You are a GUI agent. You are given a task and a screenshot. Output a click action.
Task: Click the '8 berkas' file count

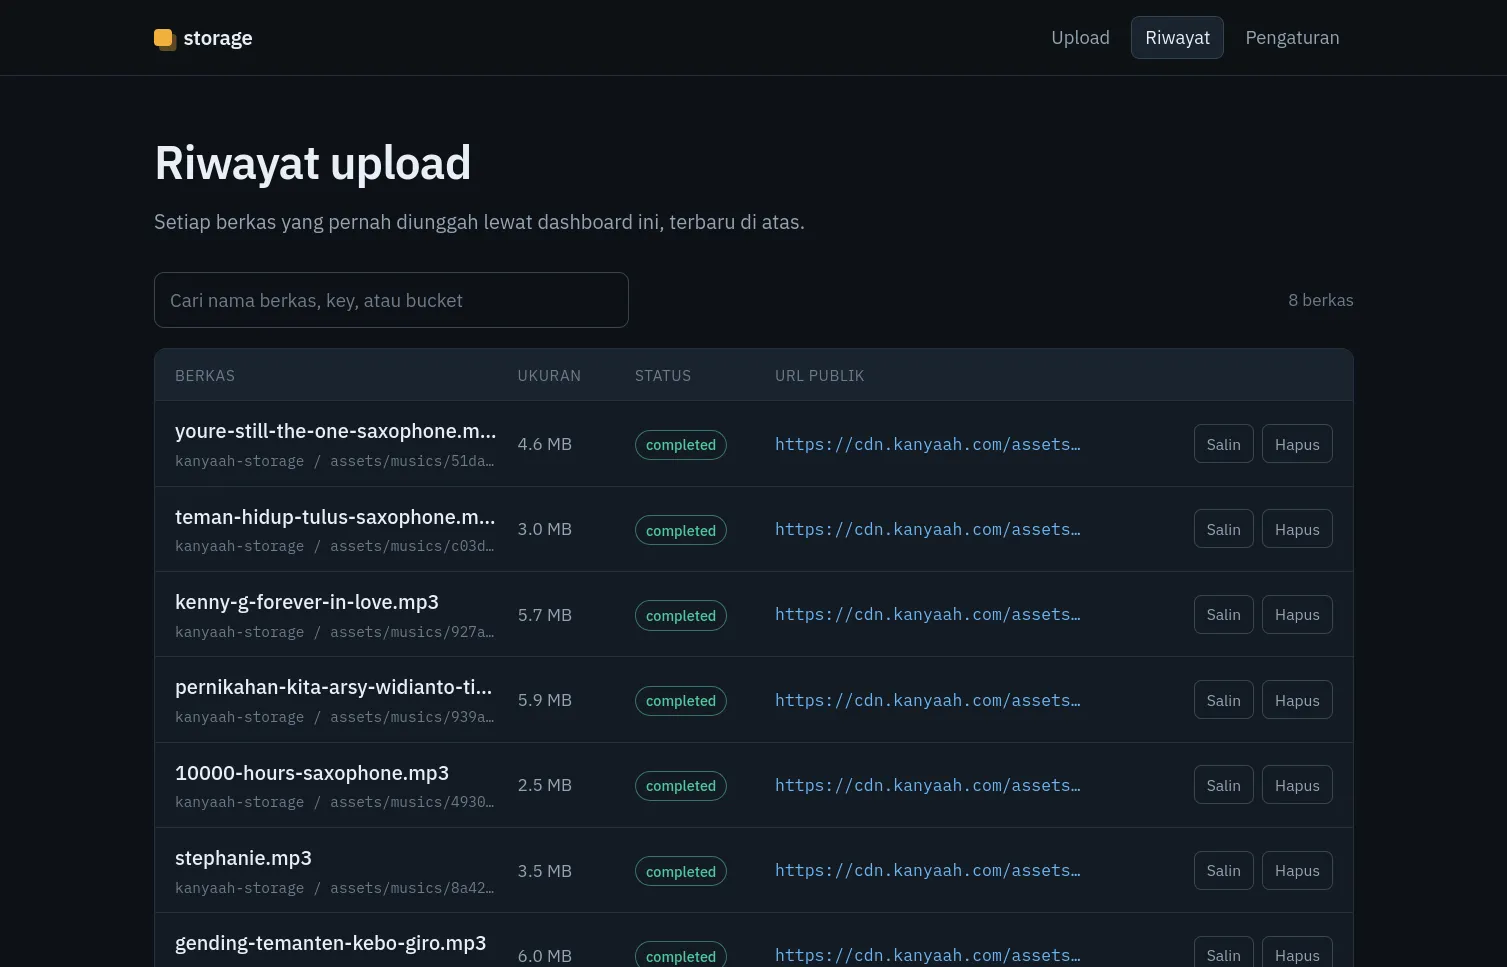[x=1320, y=300]
